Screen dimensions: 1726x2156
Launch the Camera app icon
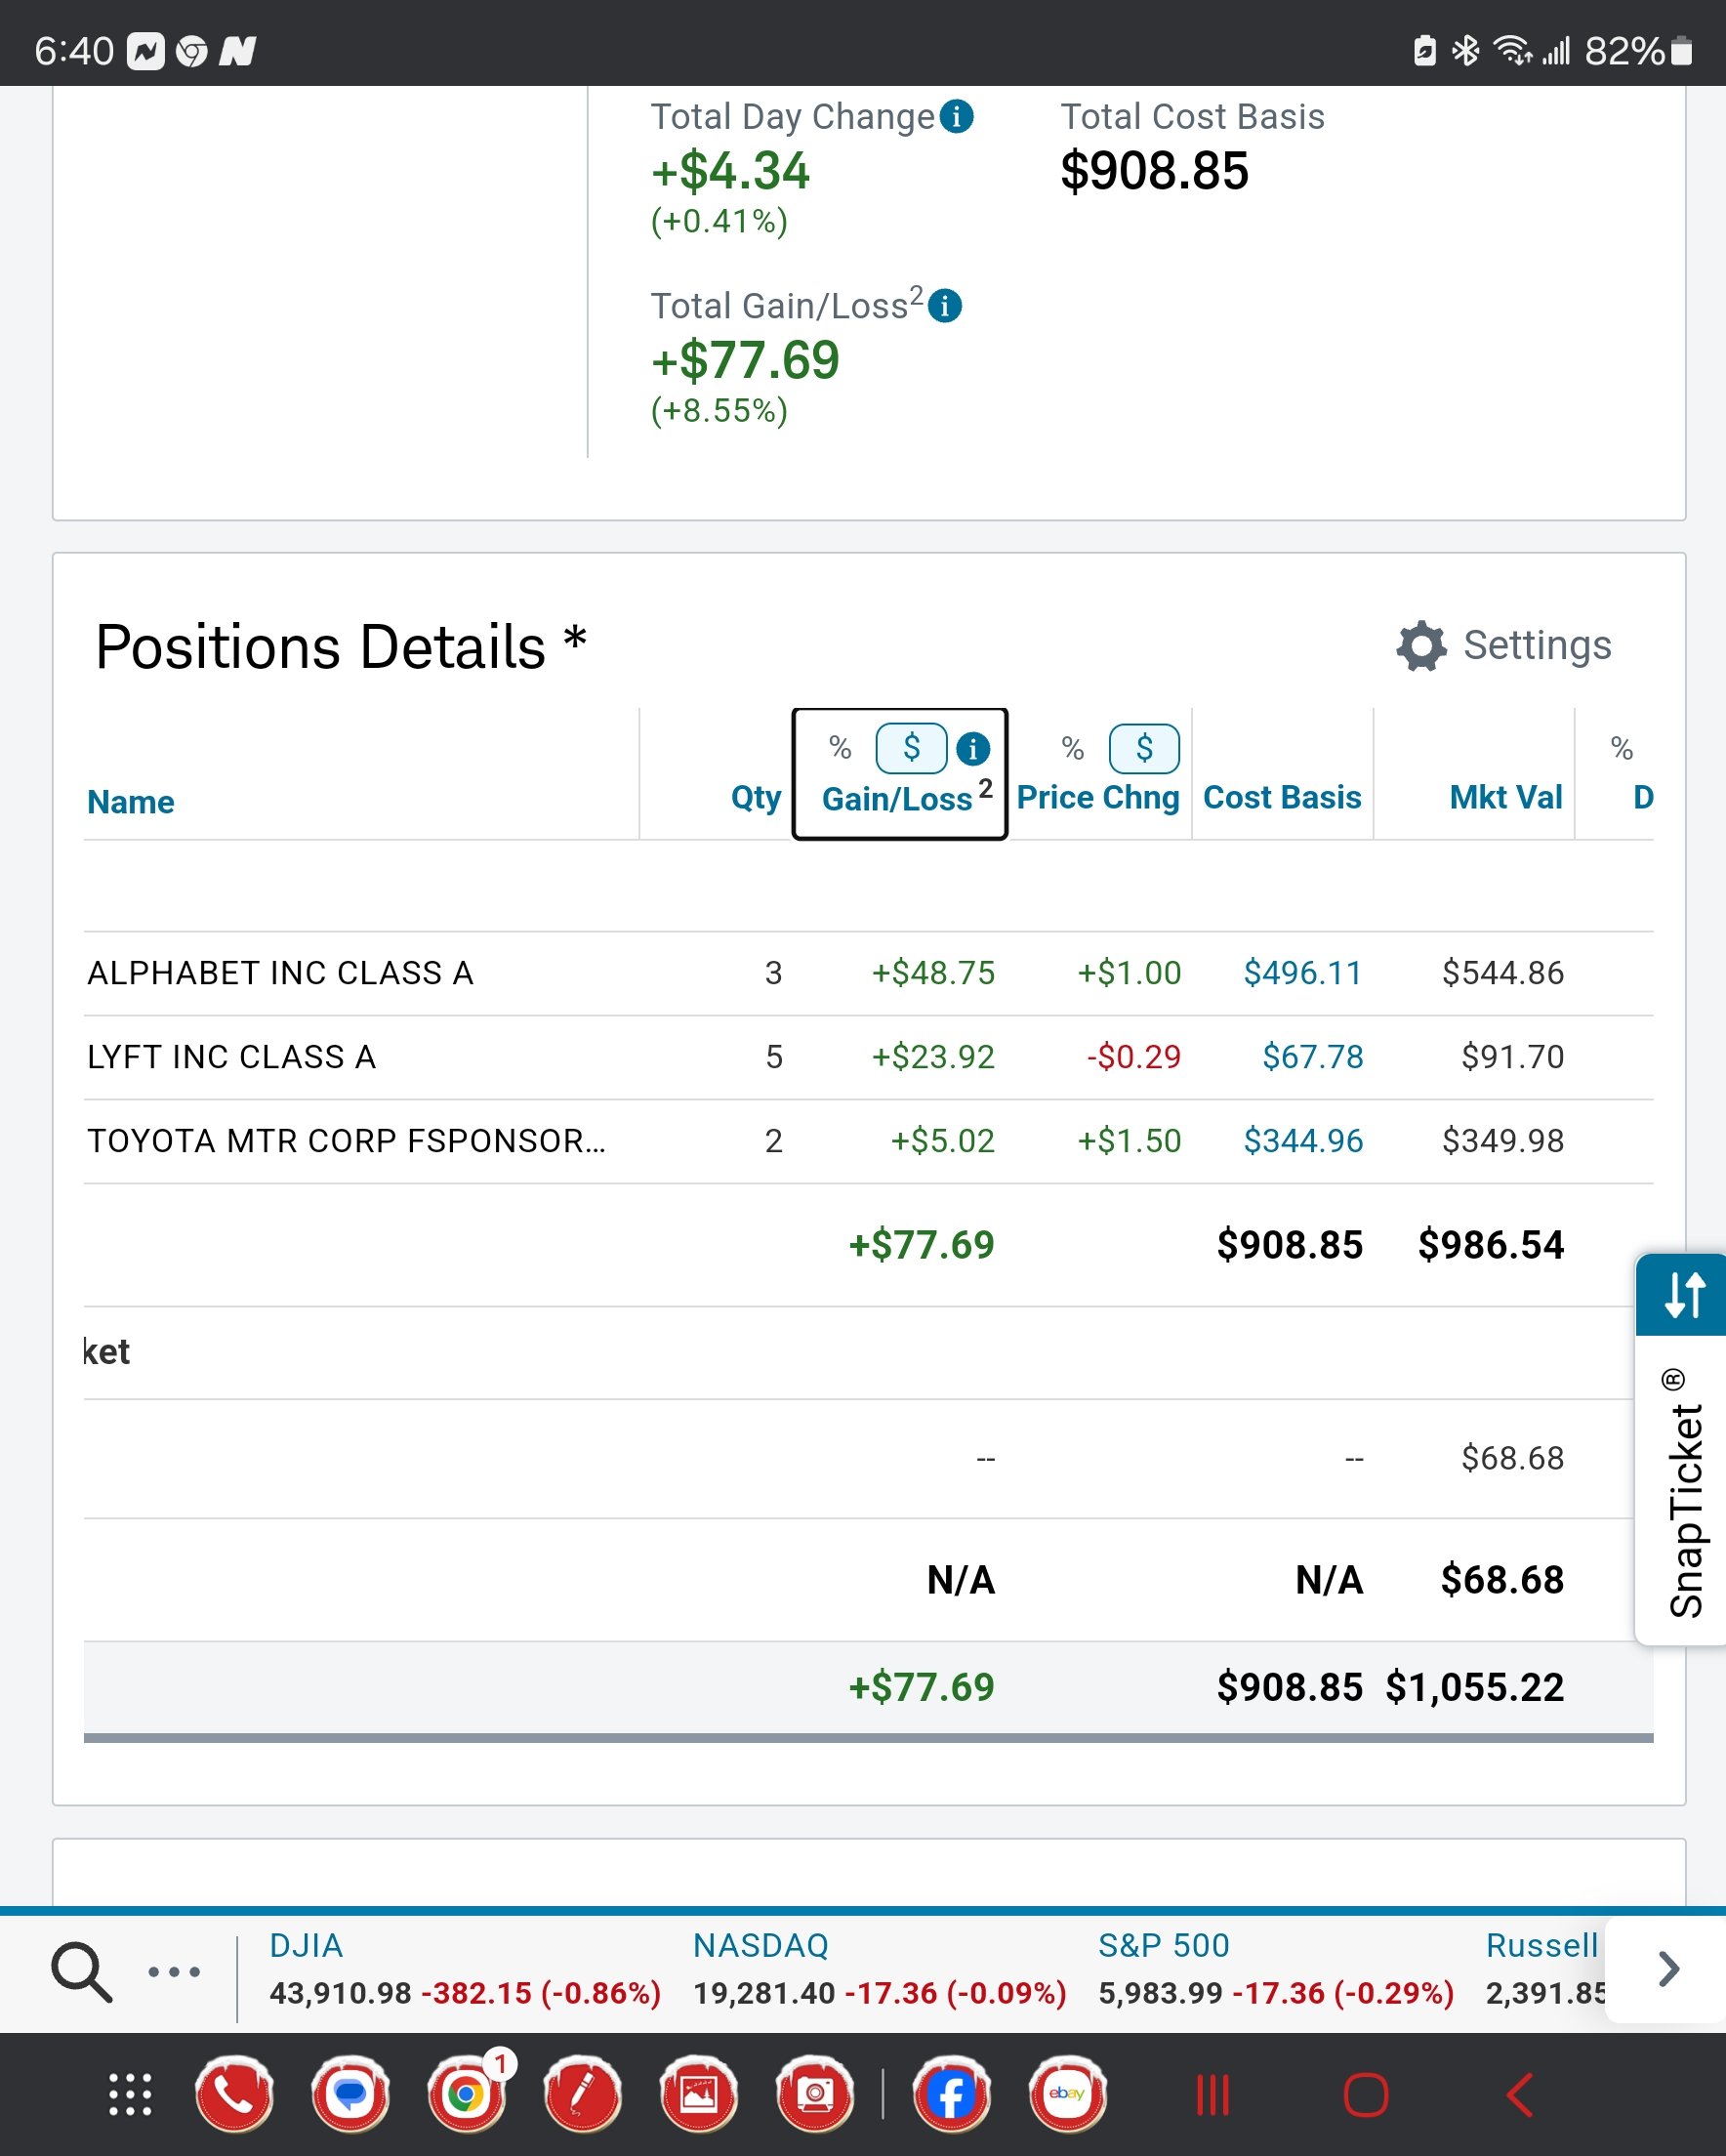[x=814, y=2094]
